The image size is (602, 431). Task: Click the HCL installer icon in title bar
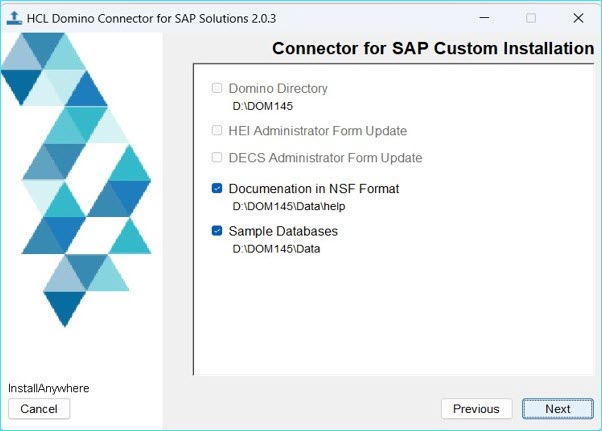point(15,18)
